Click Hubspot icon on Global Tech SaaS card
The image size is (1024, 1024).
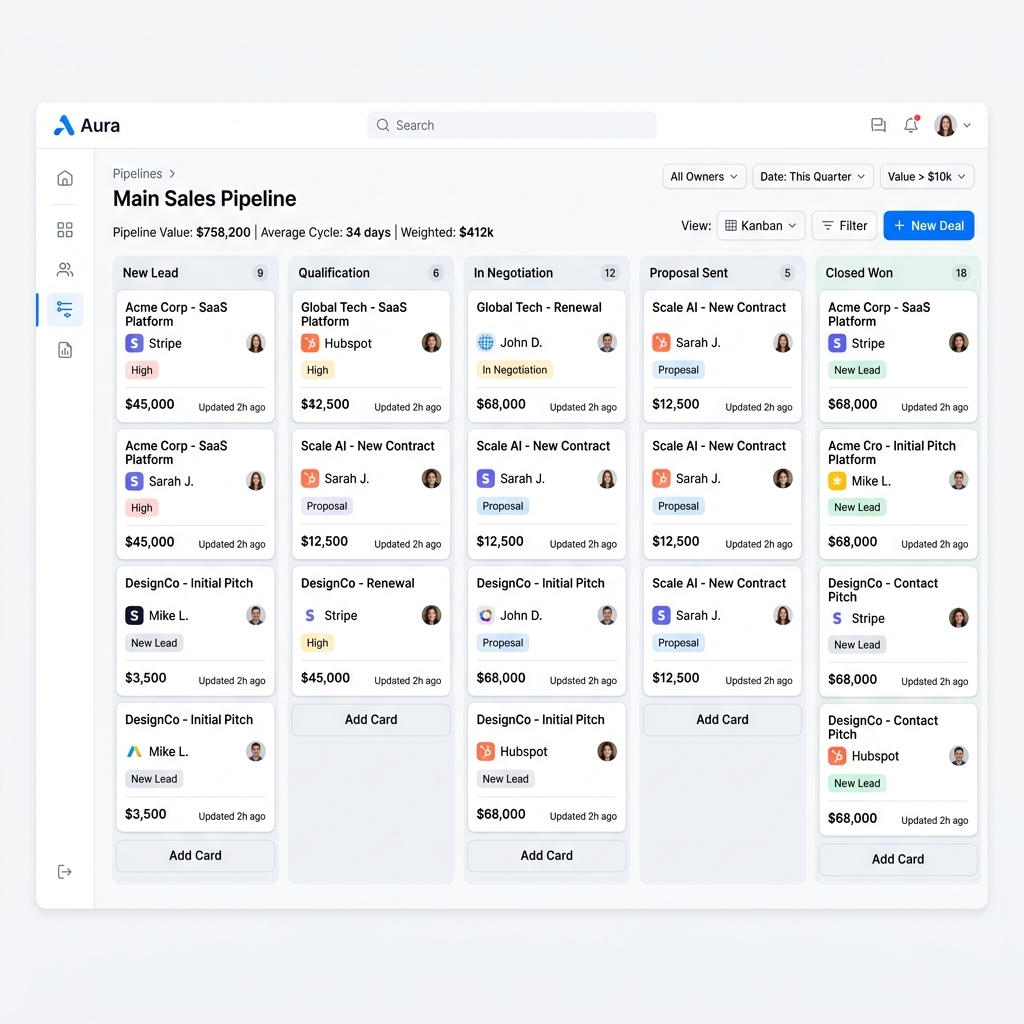pos(310,343)
